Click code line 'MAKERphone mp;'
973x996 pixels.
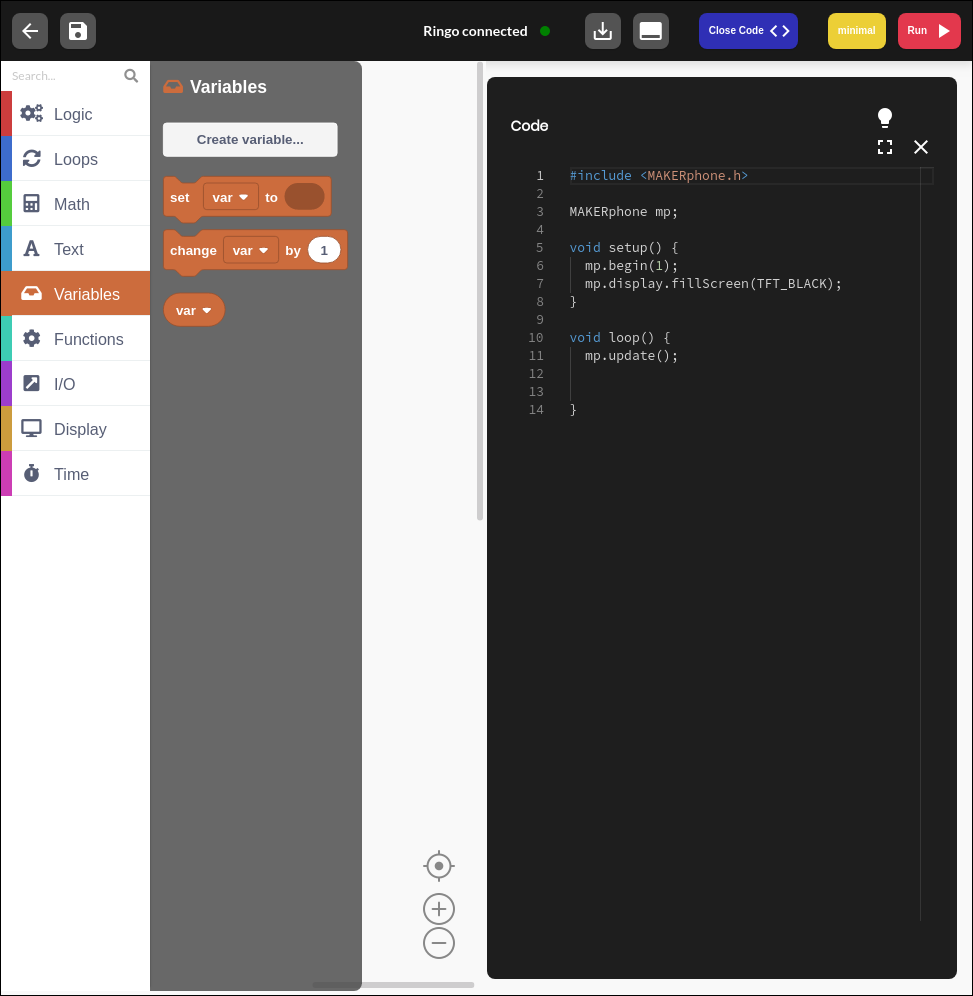624,212
